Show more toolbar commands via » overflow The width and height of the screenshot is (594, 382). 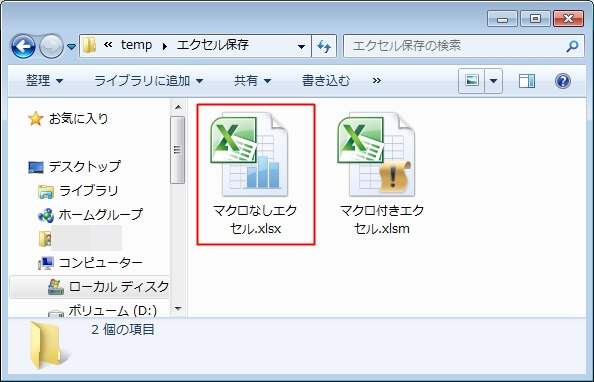click(x=377, y=80)
